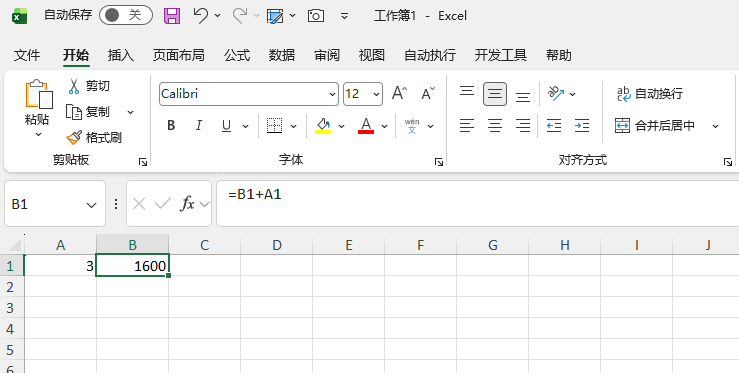Viewport: 739px width, 373px height.
Task: Apply yellow fill color bucket
Action: (x=323, y=125)
